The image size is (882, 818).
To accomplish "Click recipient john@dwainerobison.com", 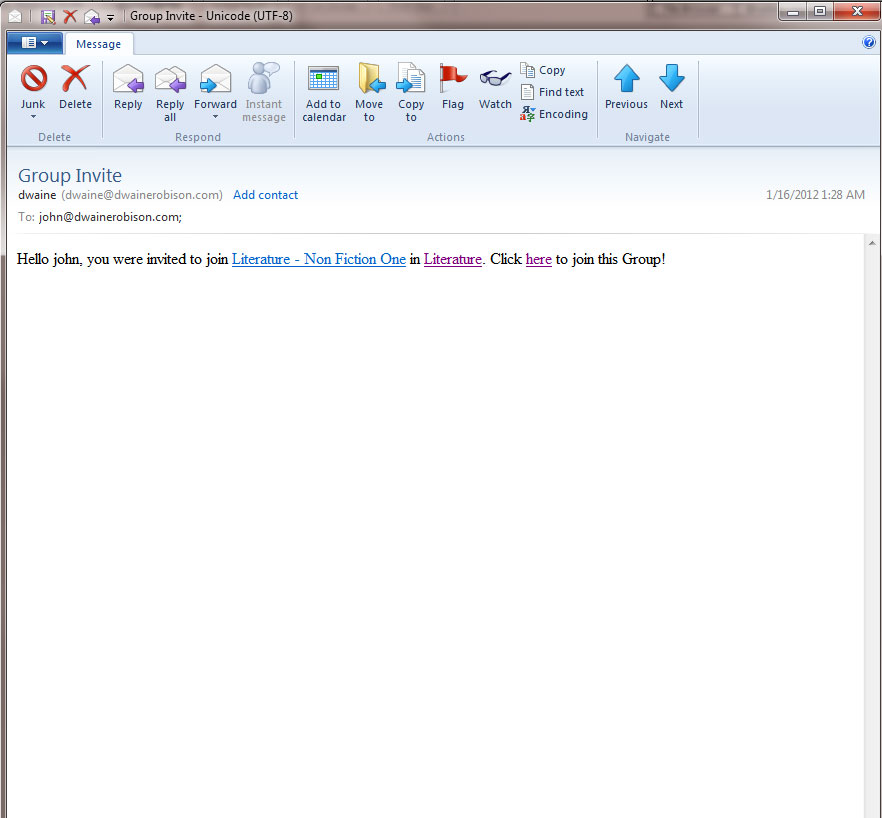I will 110,217.
